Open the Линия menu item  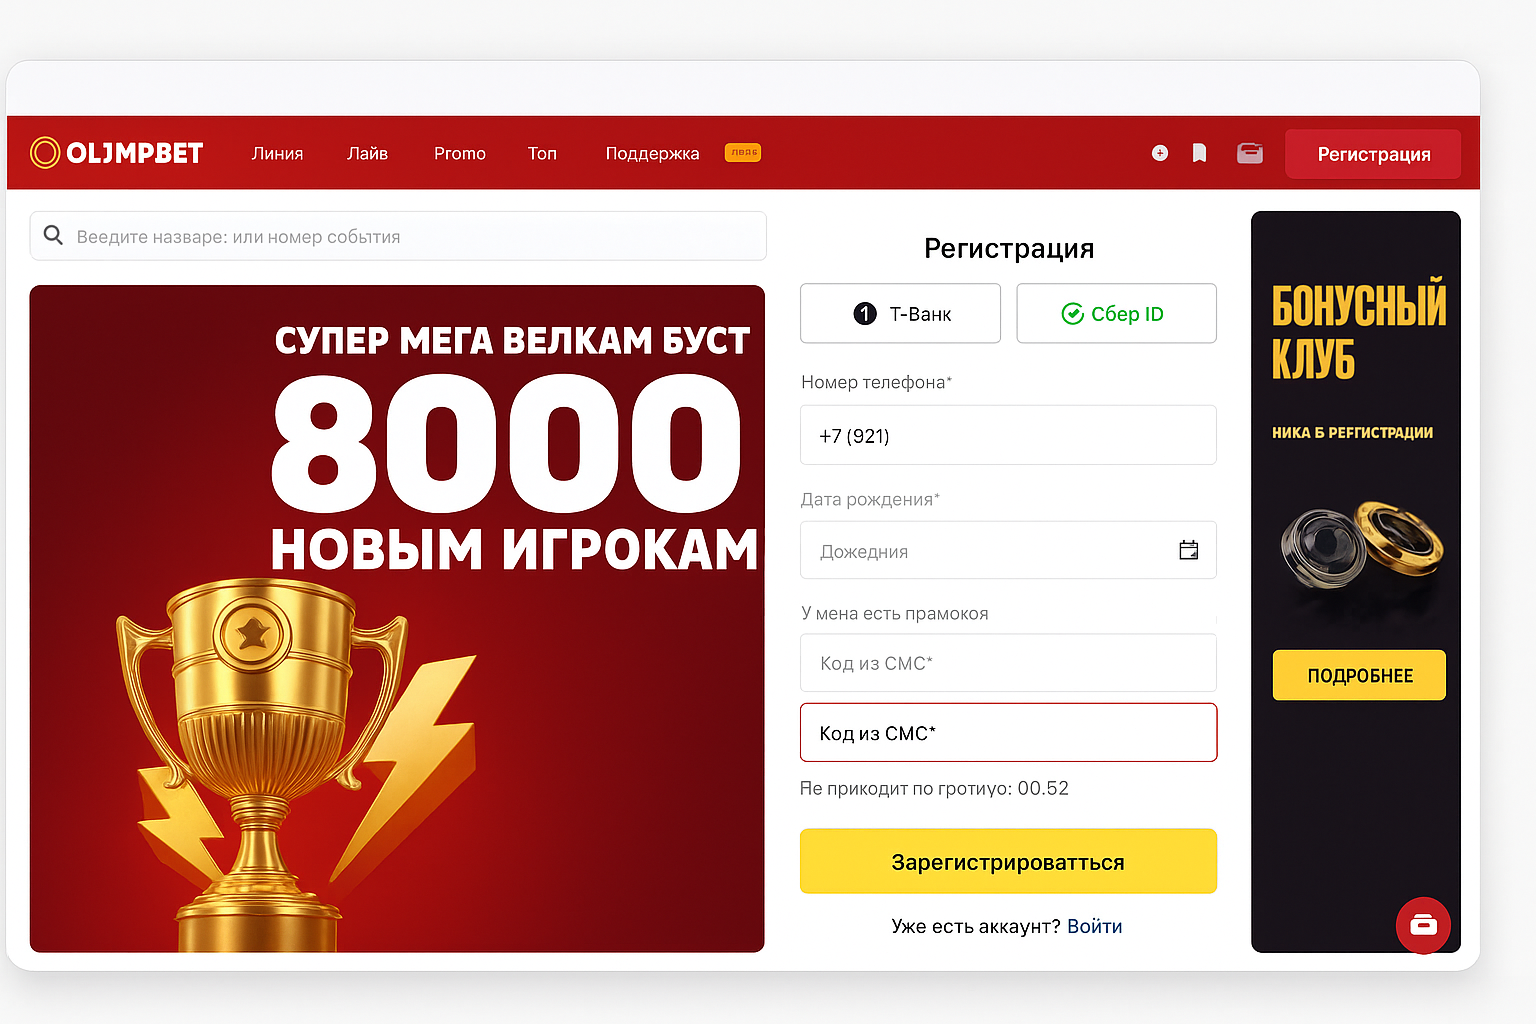click(x=277, y=153)
